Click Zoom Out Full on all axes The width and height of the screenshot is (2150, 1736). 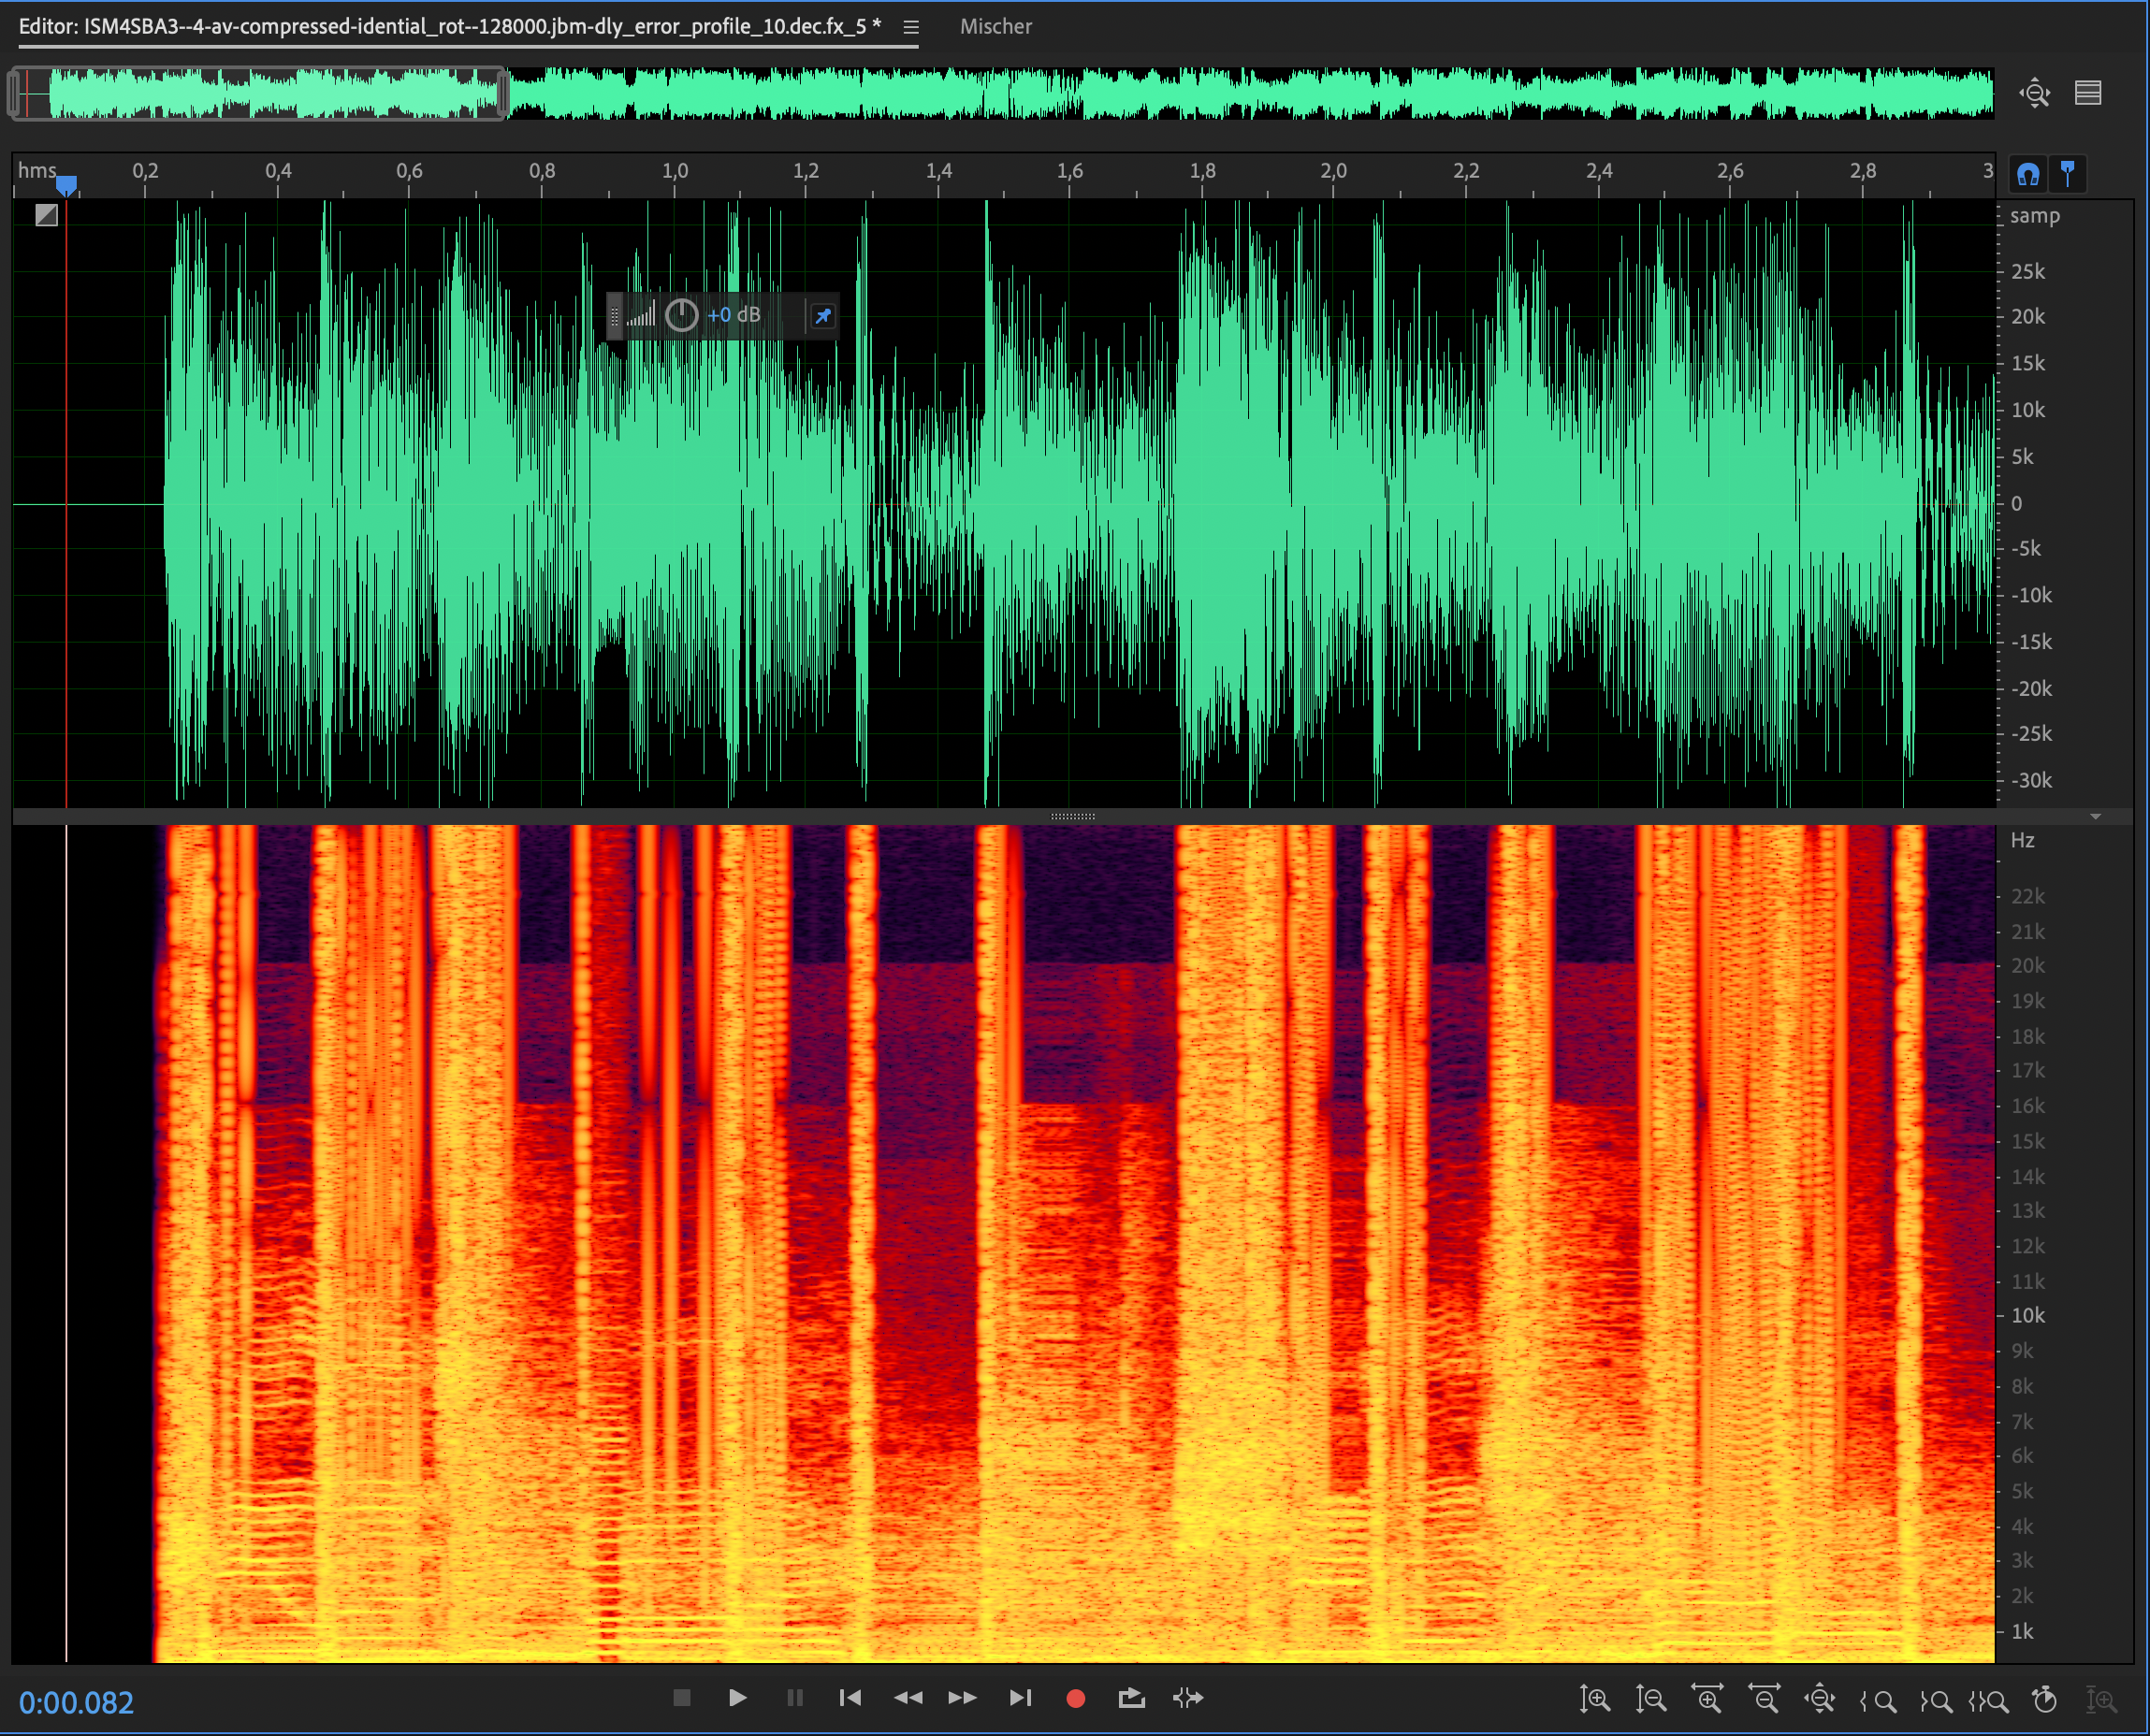tap(1819, 1699)
